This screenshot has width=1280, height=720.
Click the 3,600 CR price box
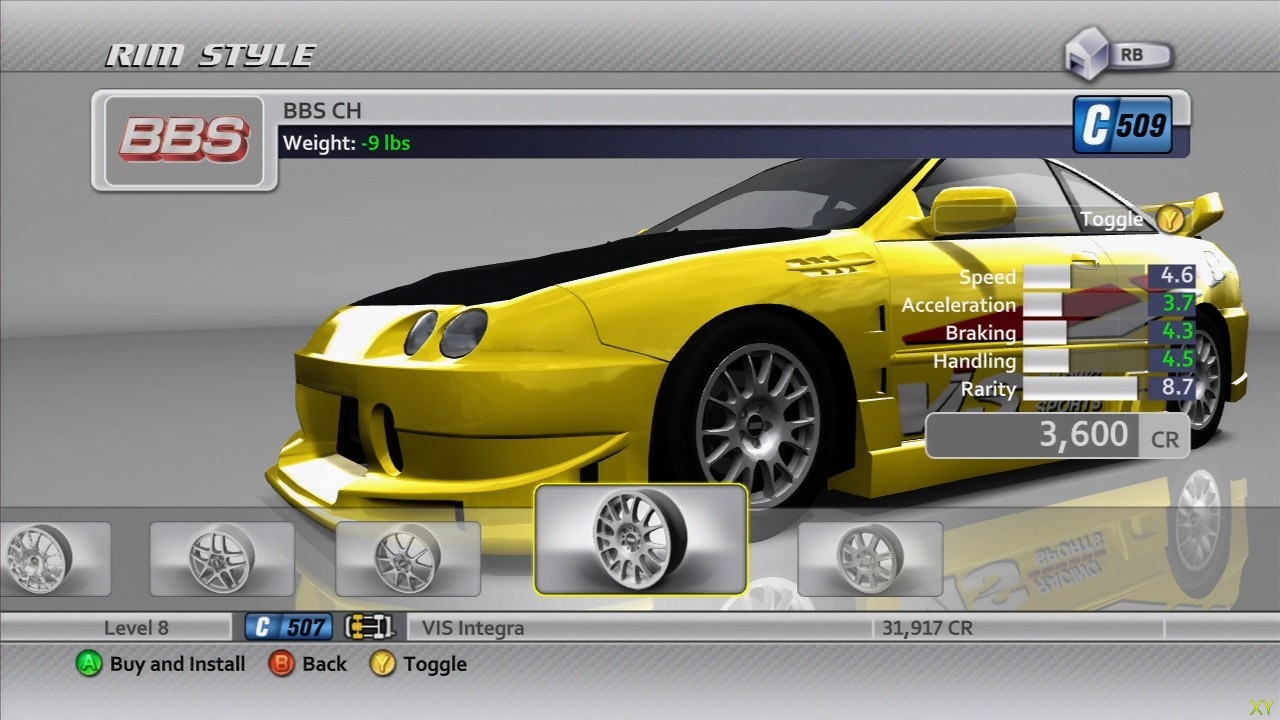click(1056, 436)
